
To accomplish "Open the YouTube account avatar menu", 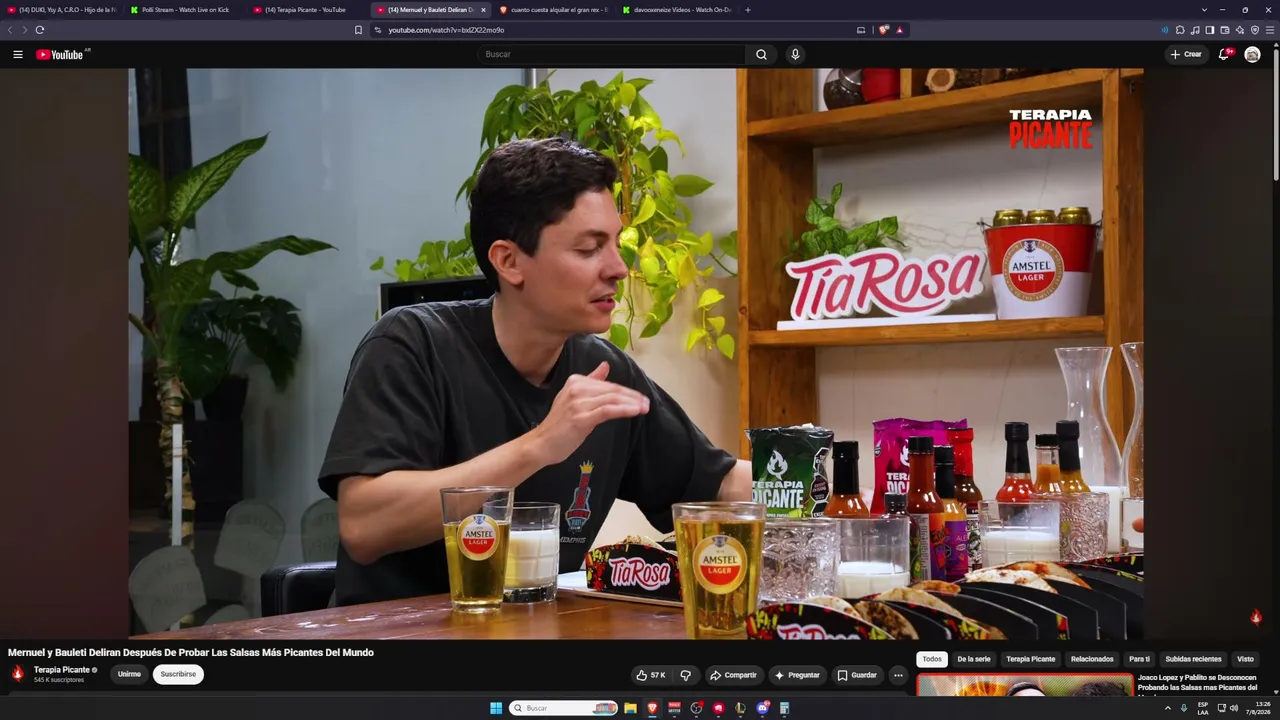I will [x=1252, y=54].
